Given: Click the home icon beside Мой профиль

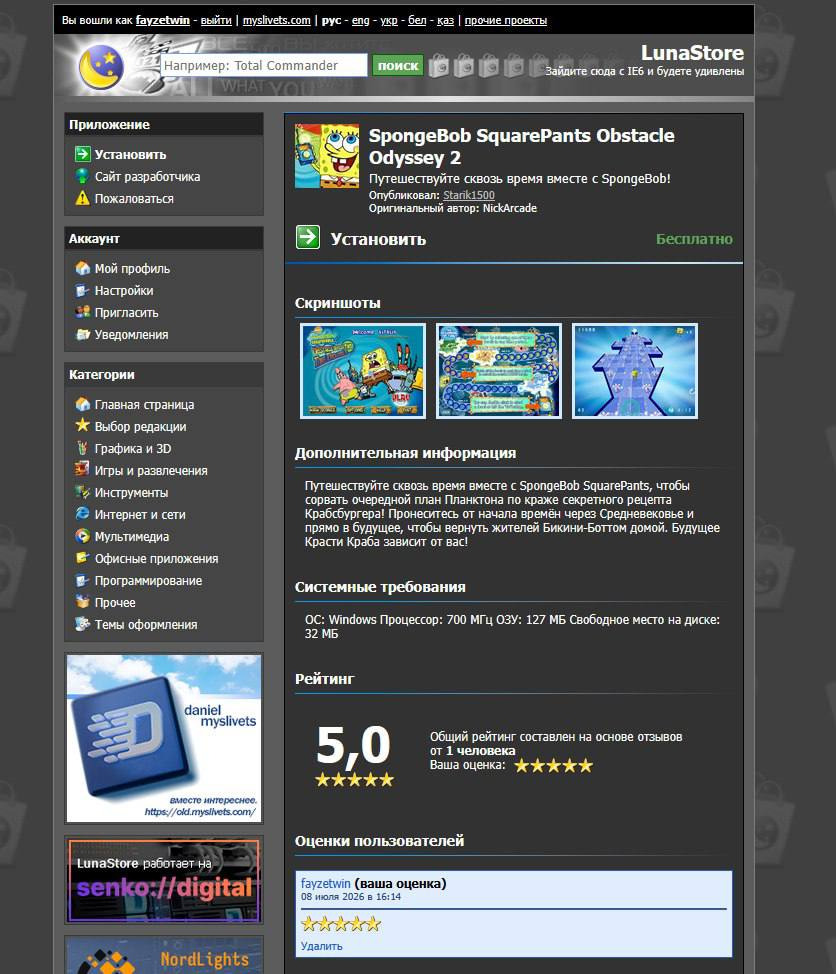Looking at the screenshot, I should (83, 268).
